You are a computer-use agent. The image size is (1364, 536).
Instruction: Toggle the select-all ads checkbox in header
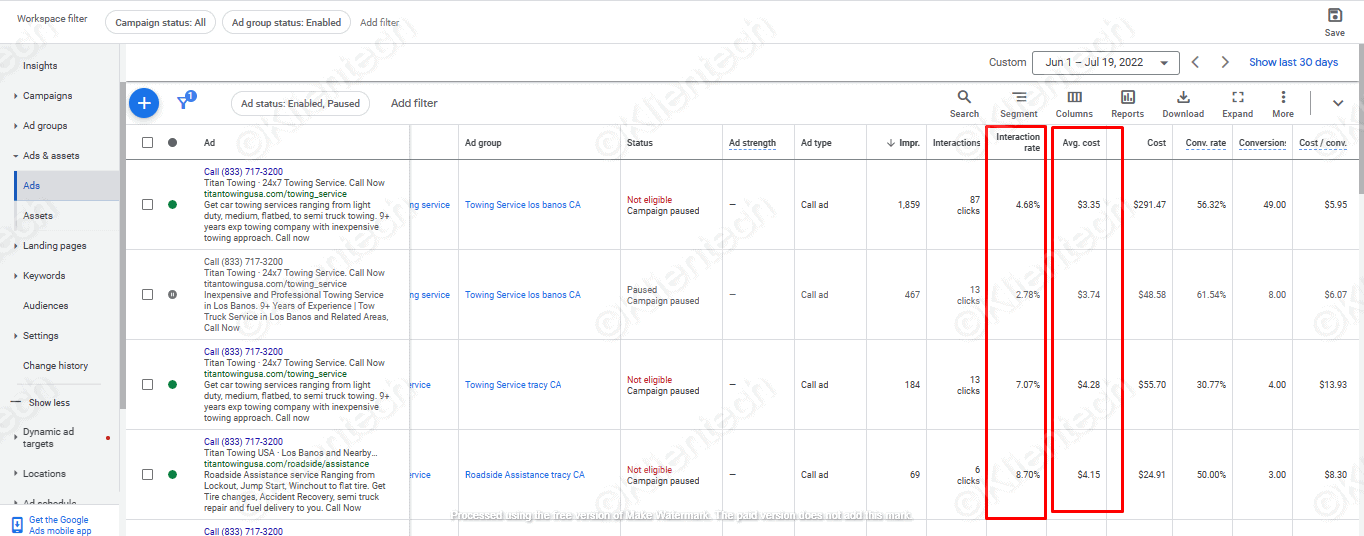[148, 143]
